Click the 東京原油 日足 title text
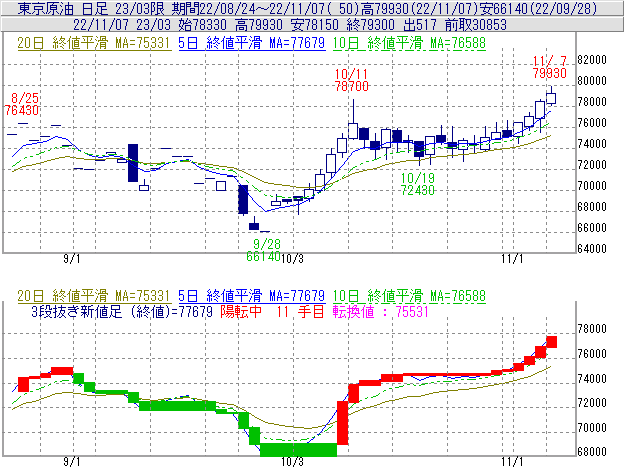624x475 pixels. coord(61,8)
